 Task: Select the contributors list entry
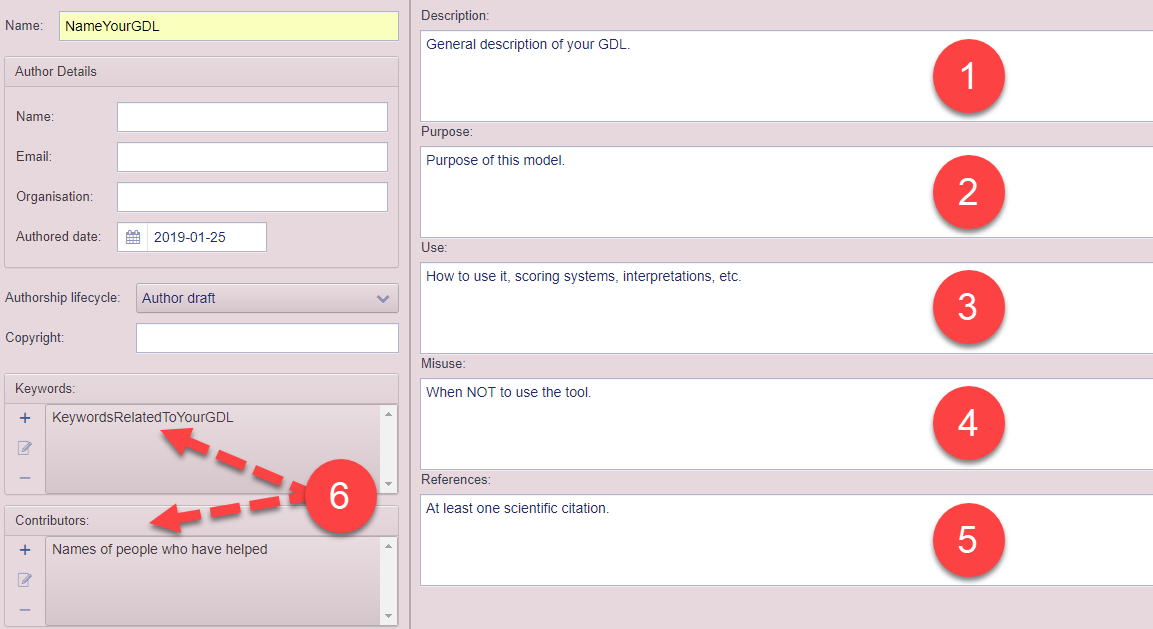pyautogui.click(x=160, y=549)
